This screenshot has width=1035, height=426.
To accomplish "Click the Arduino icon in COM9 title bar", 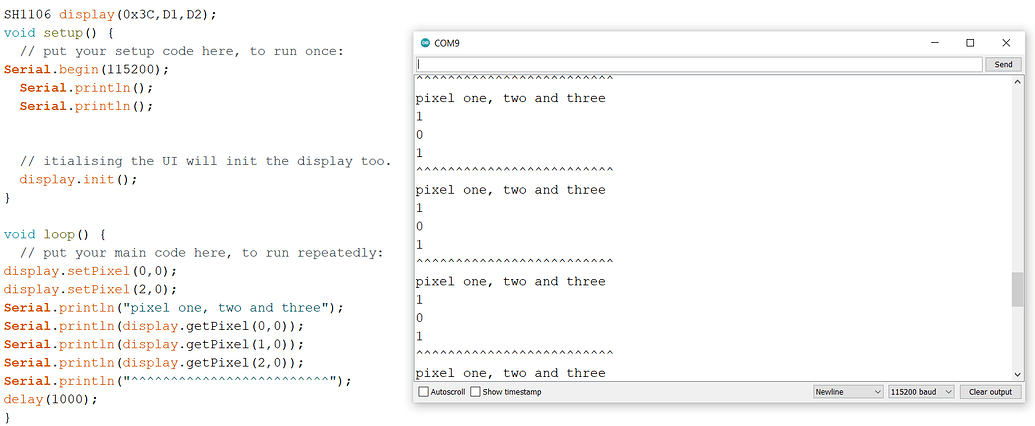I will coord(424,43).
